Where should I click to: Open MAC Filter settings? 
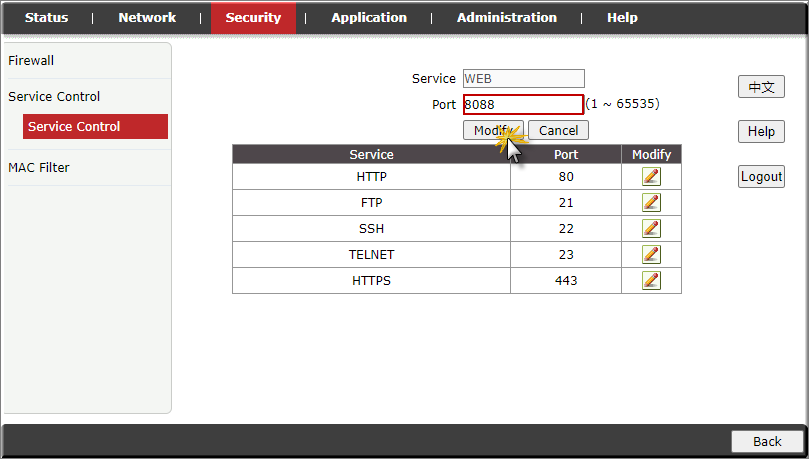39,168
